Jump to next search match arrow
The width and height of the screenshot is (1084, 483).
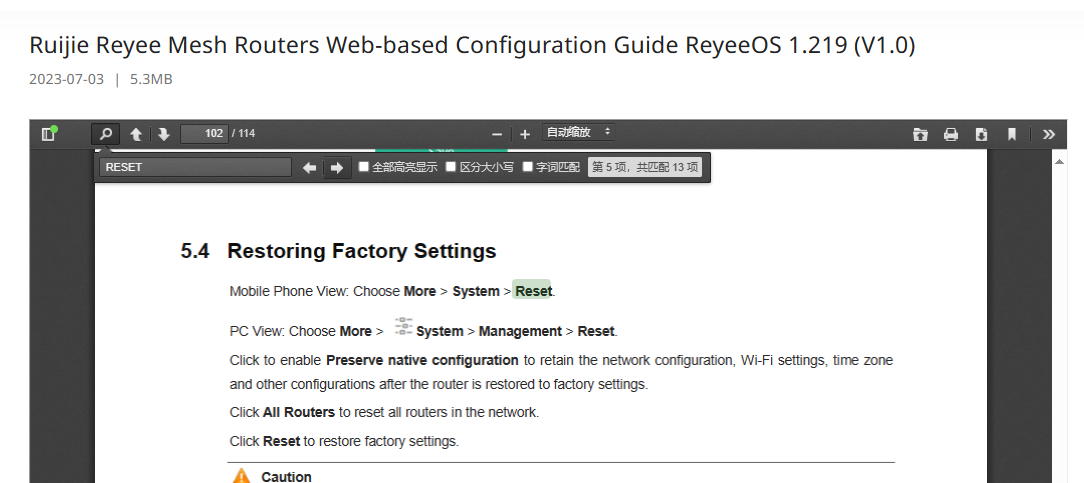click(337, 167)
